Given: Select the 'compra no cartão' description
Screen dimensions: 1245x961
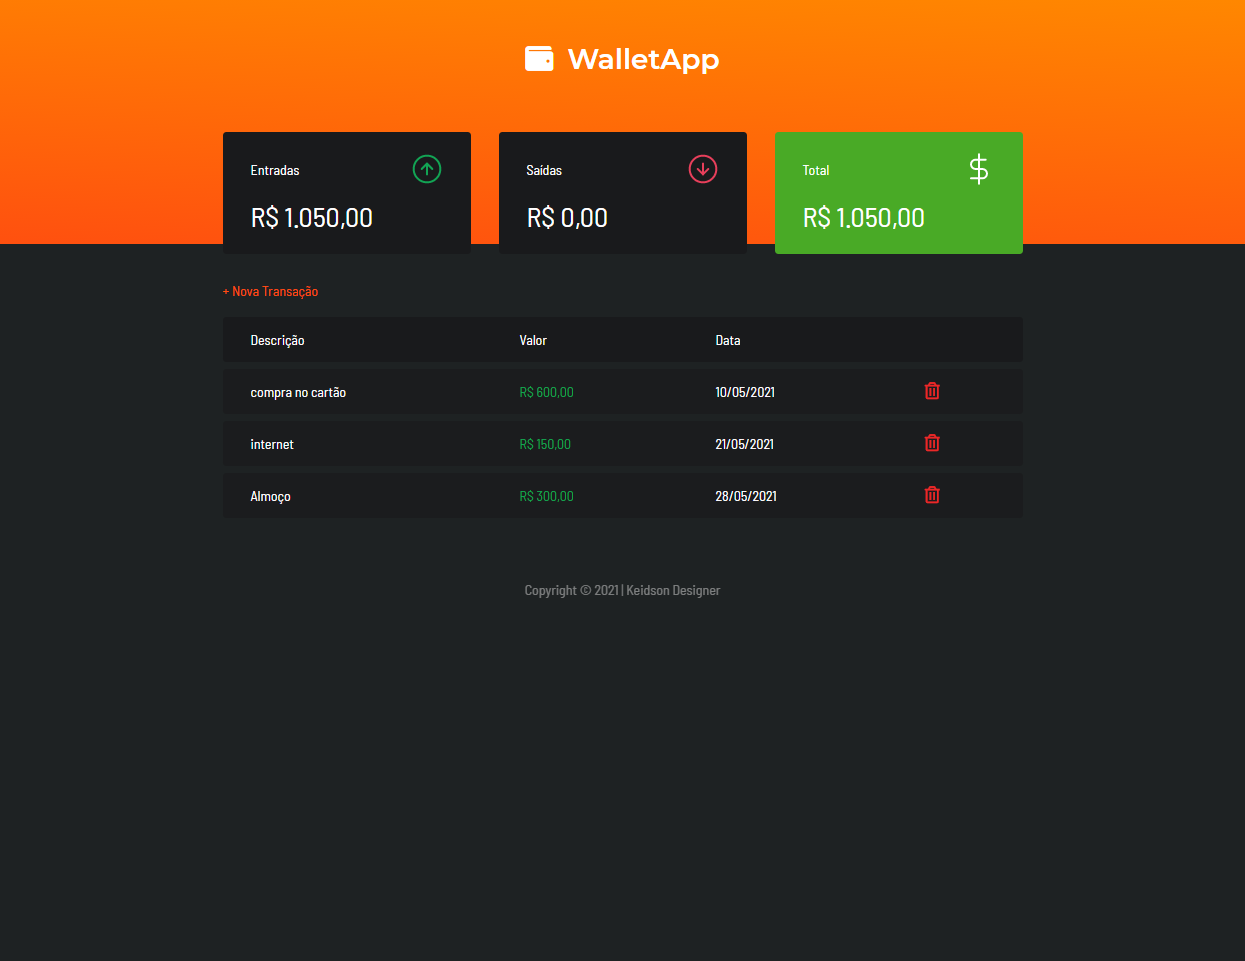Looking at the screenshot, I should (298, 392).
